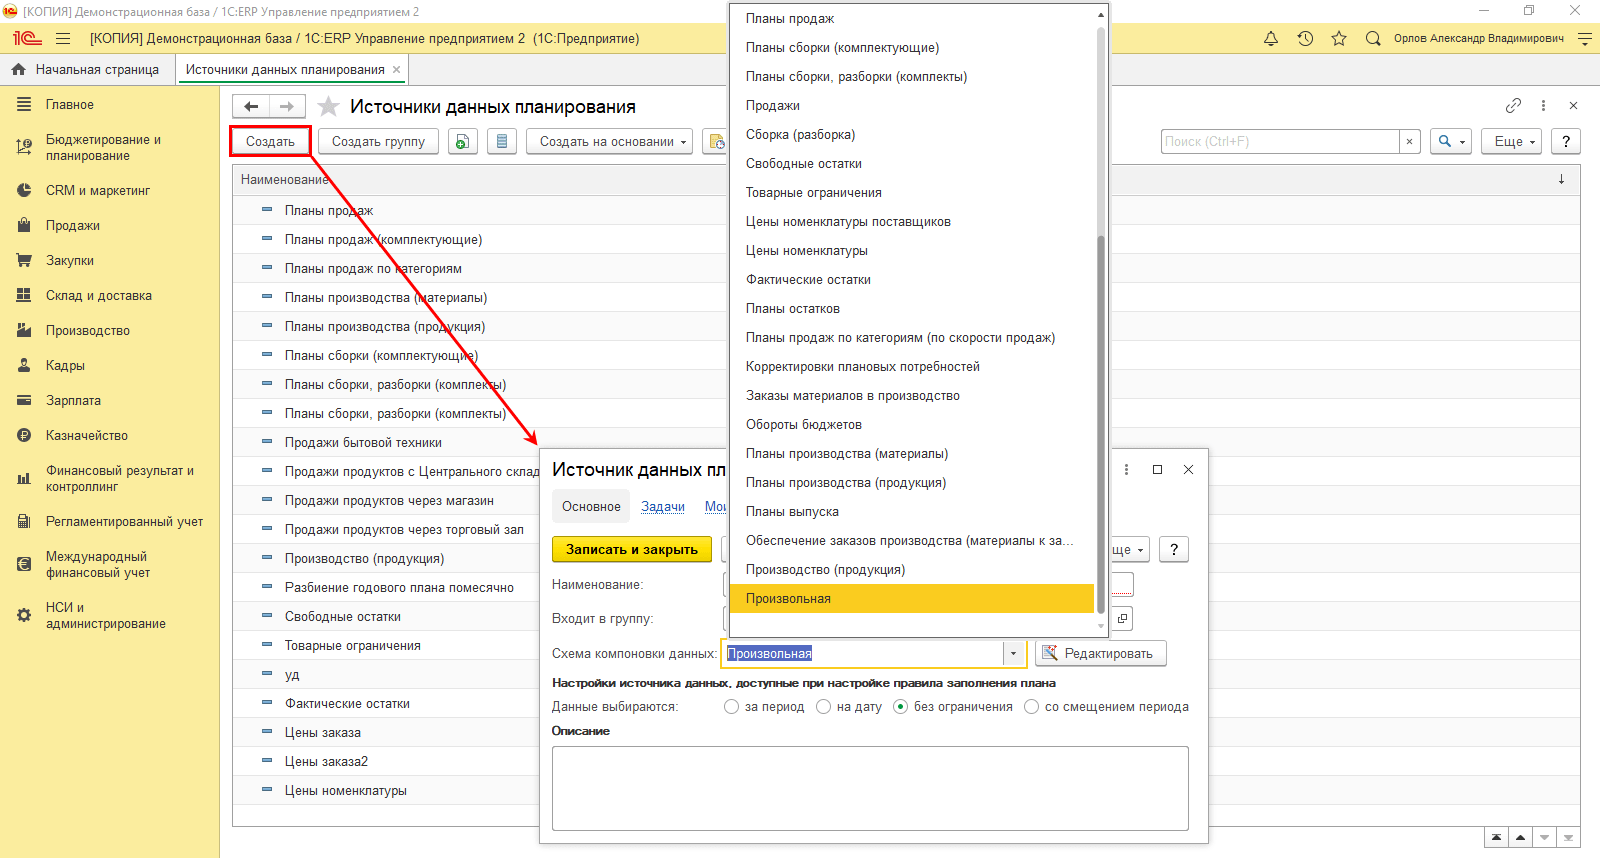Open the dialog's three-dot menu
Viewport: 1600px width, 858px height.
(x=1126, y=469)
